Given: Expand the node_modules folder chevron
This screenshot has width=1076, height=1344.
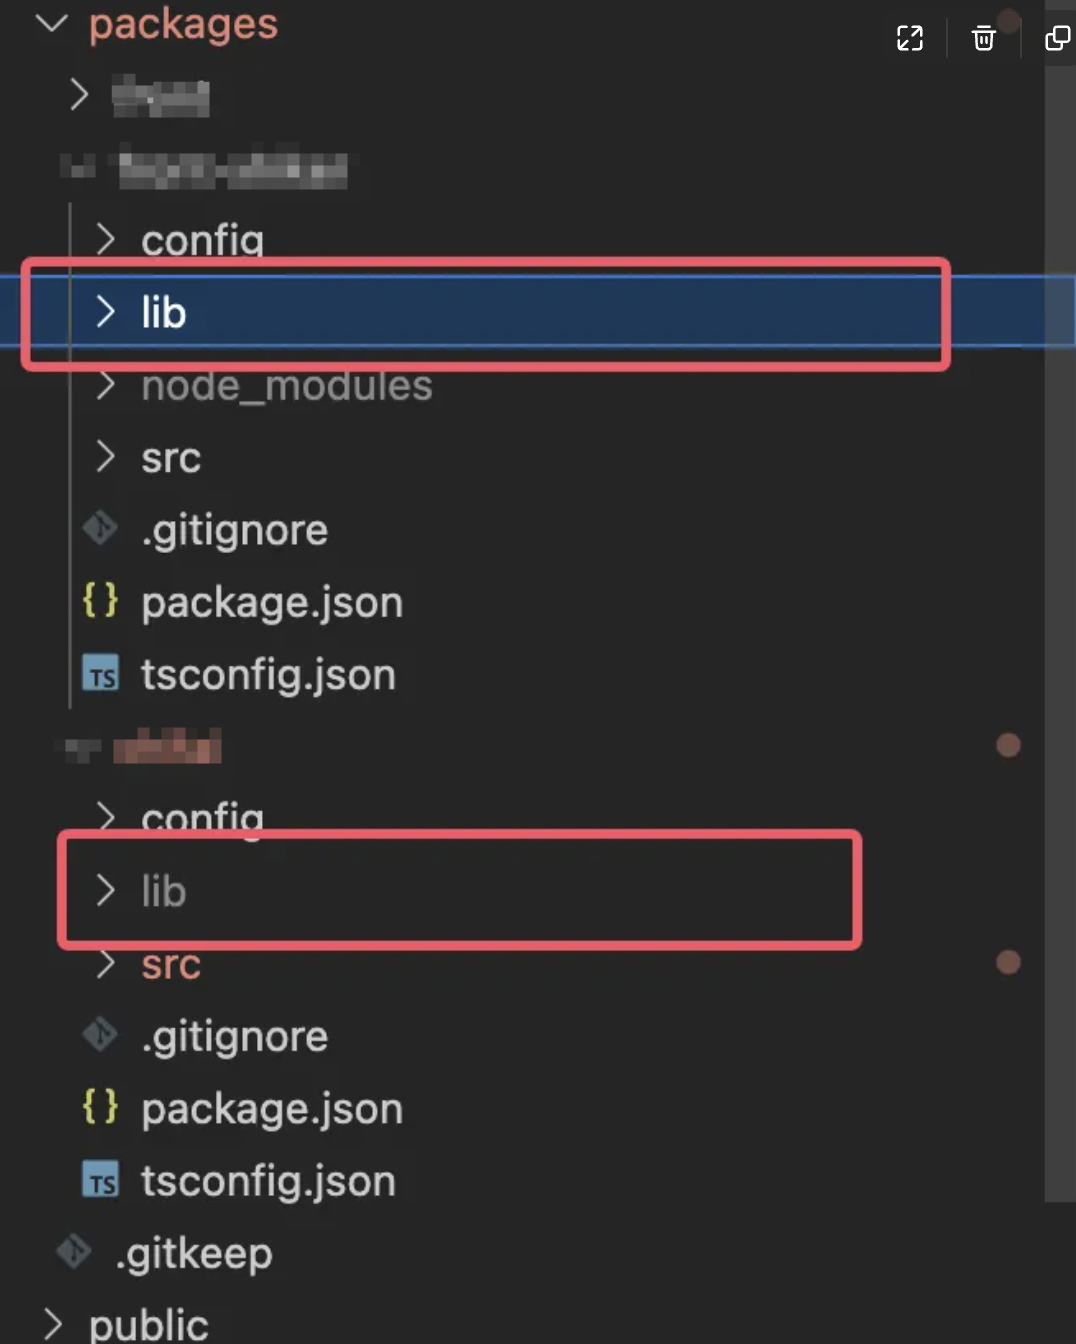Looking at the screenshot, I should click(x=105, y=386).
